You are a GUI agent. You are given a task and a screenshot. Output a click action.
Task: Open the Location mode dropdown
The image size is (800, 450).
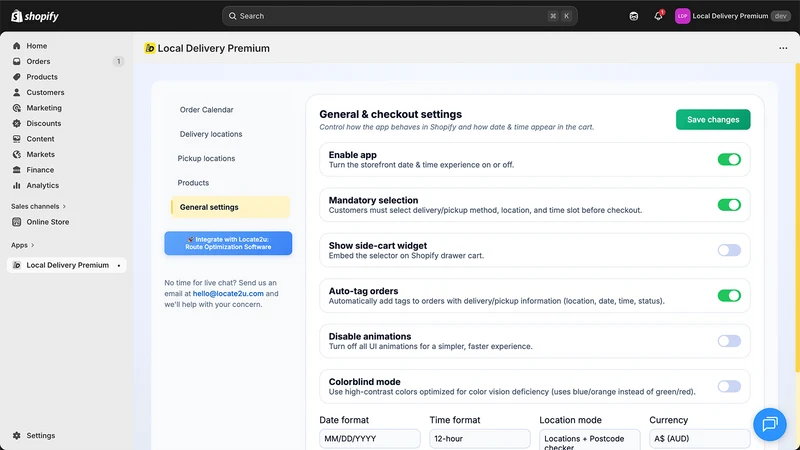590,439
